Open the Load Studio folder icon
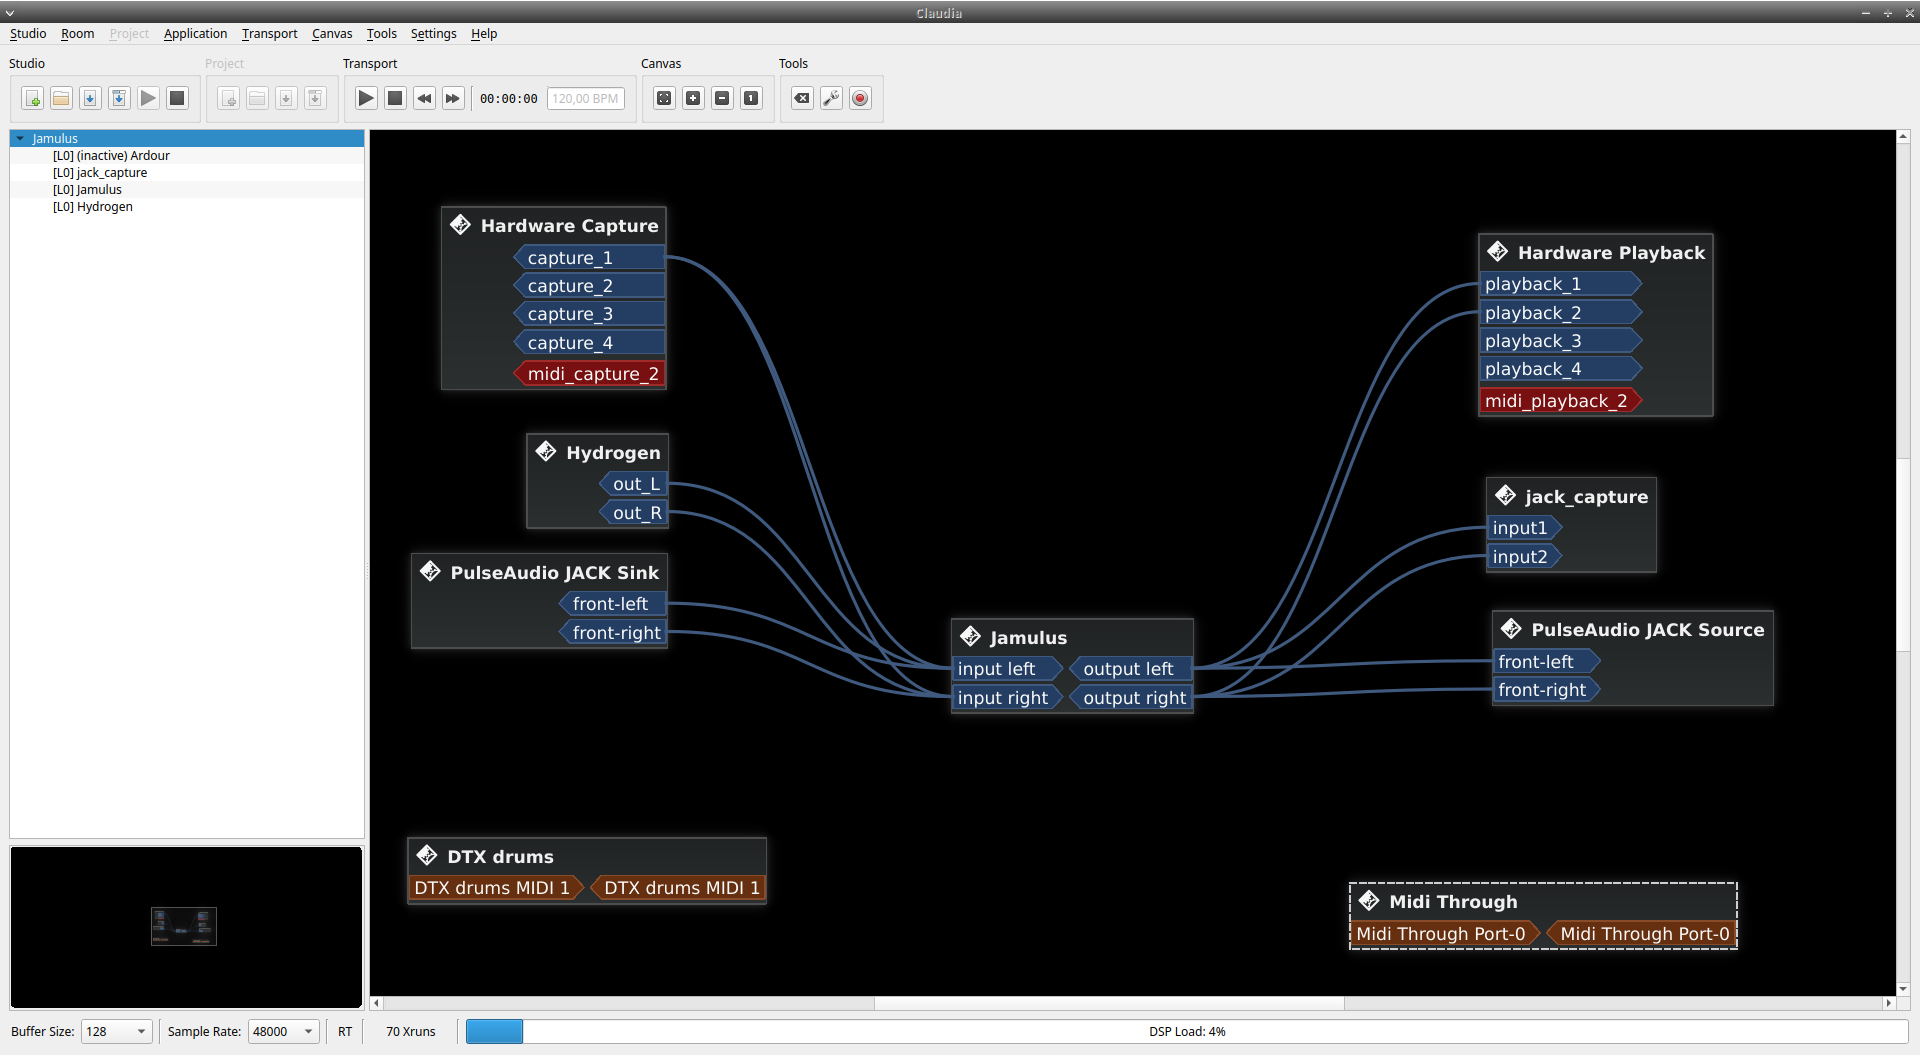Image resolution: width=1920 pixels, height=1055 pixels. 61,98
